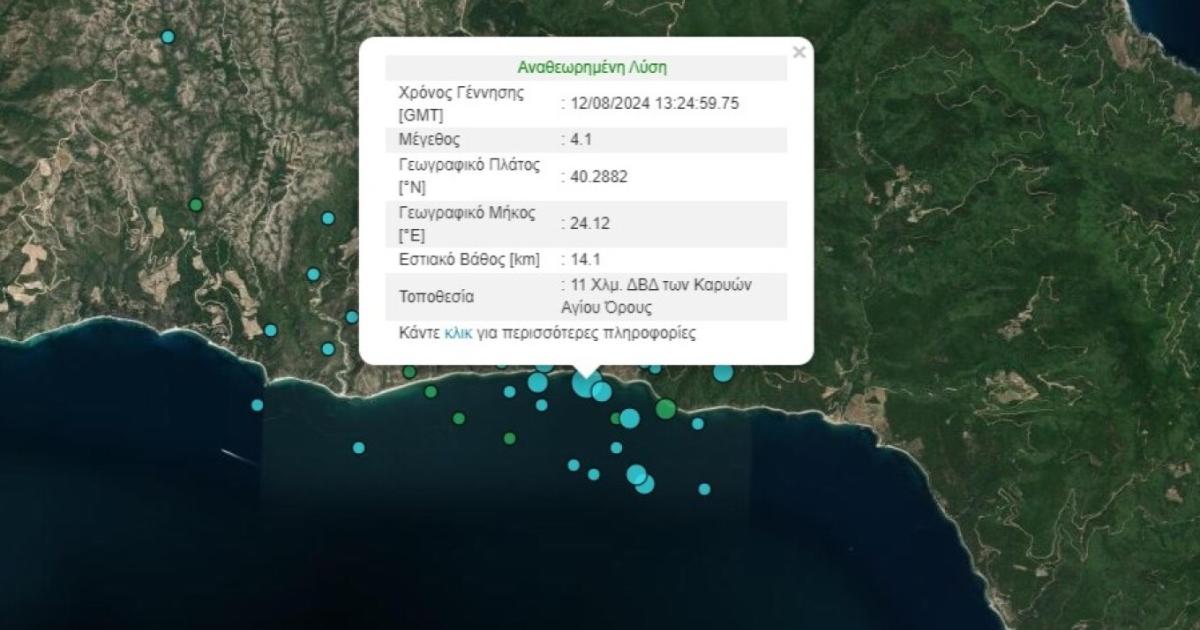Click the origin time value 12/08/2024 13:24:59.75
The image size is (1200, 630).
coord(655,103)
